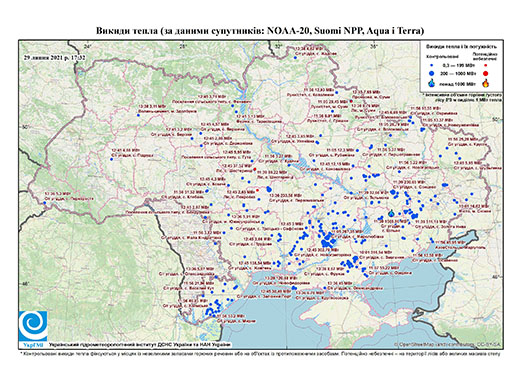Select the large red circle in the legend

coord(485,73)
